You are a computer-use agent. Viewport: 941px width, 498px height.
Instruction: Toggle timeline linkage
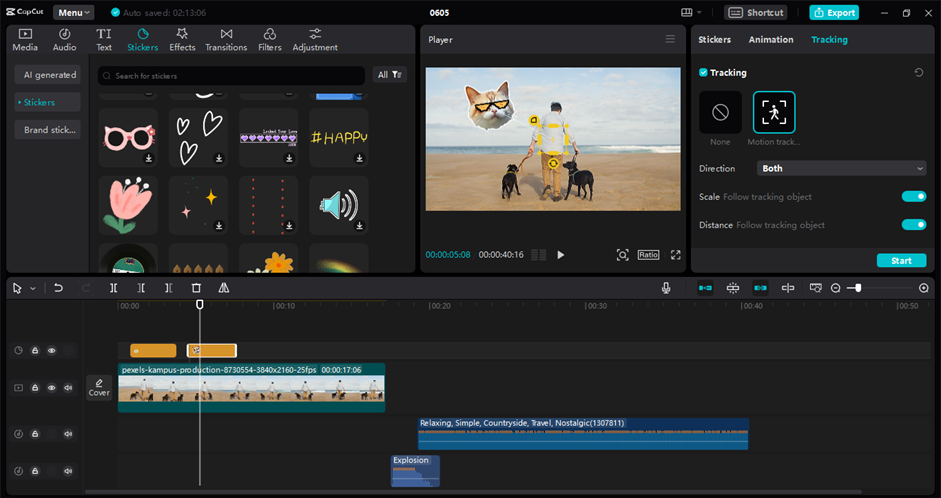pyautogui.click(x=760, y=288)
